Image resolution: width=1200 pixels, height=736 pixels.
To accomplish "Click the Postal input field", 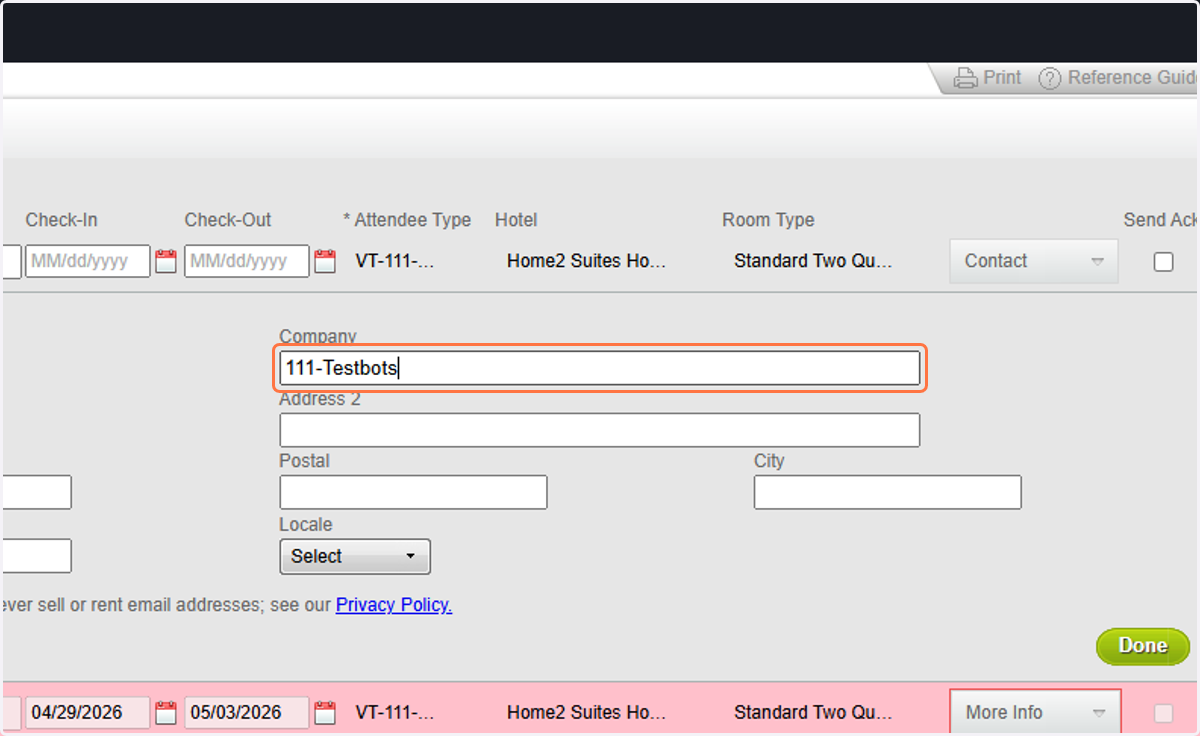I will pyautogui.click(x=413, y=492).
